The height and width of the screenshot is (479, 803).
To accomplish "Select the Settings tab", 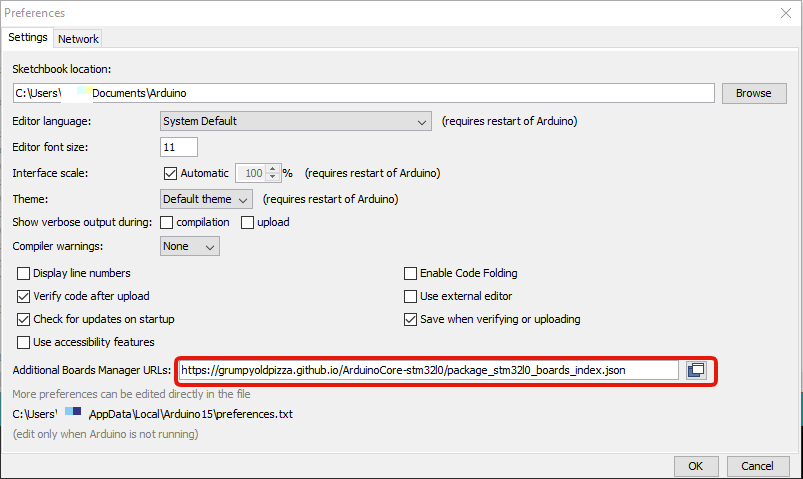I will click(28, 38).
